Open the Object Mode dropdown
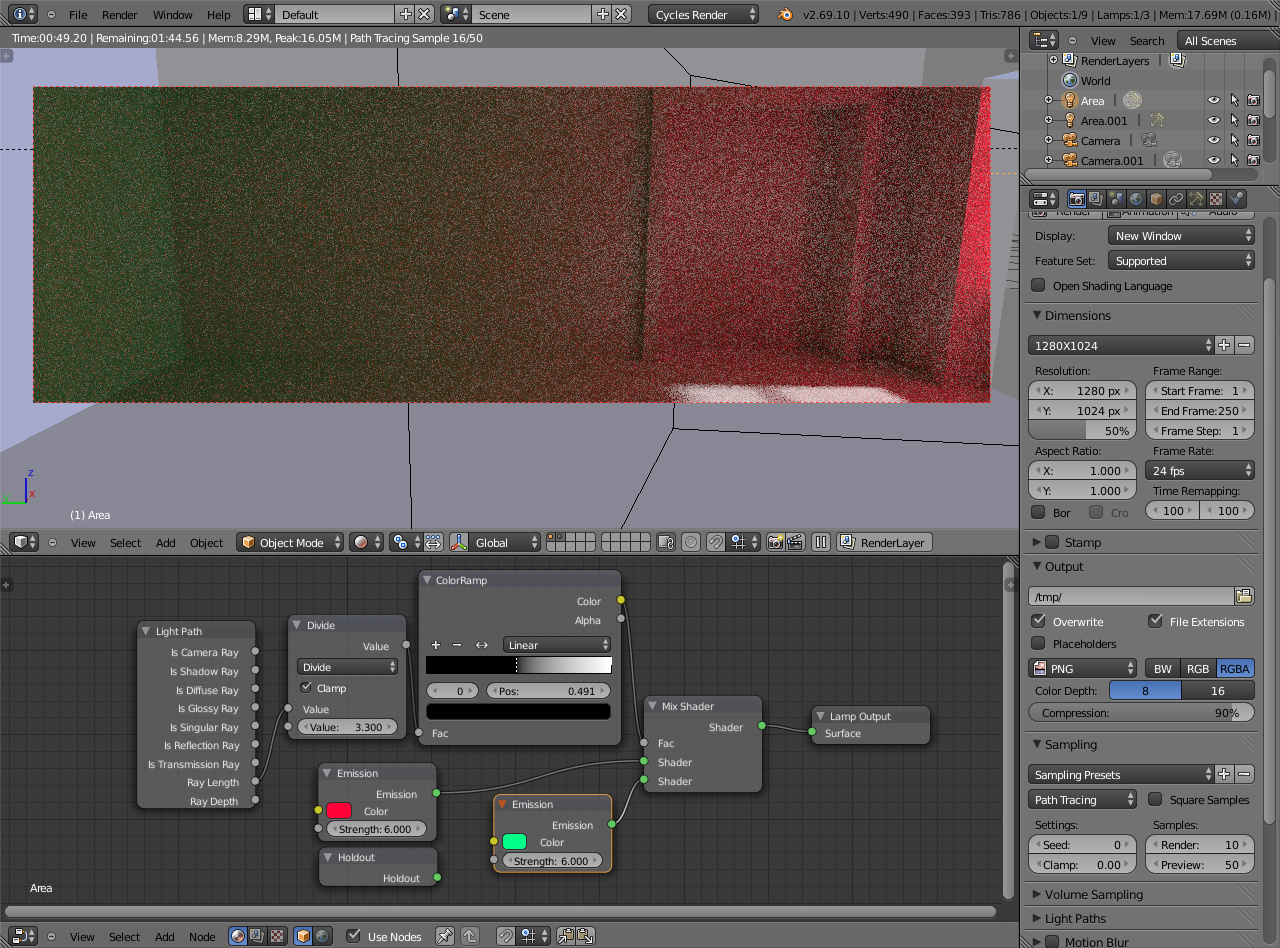 click(290, 542)
